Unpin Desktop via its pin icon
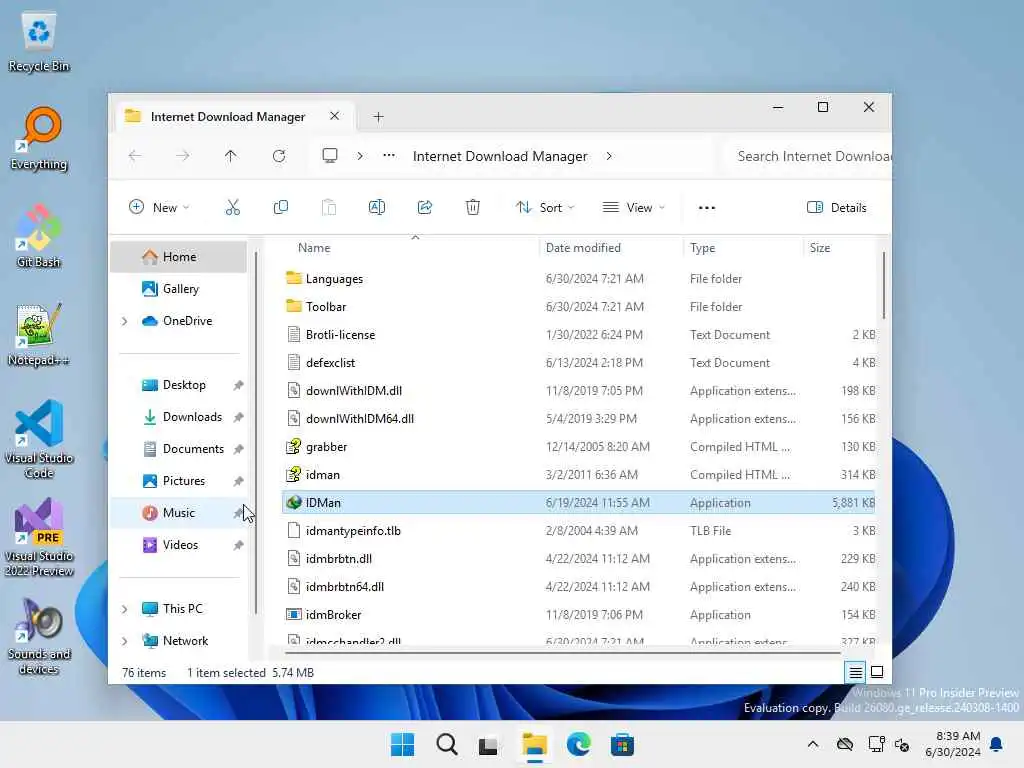This screenshot has width=1024, height=768. click(x=238, y=385)
